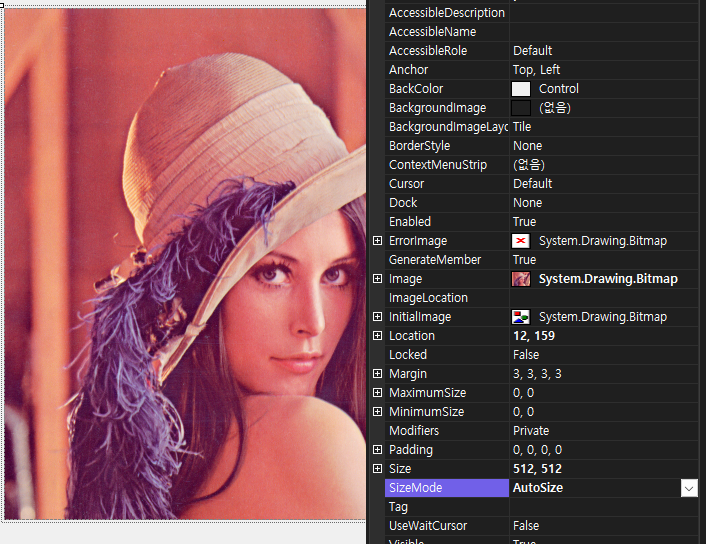Expand the MinimumSize property

point(377,411)
